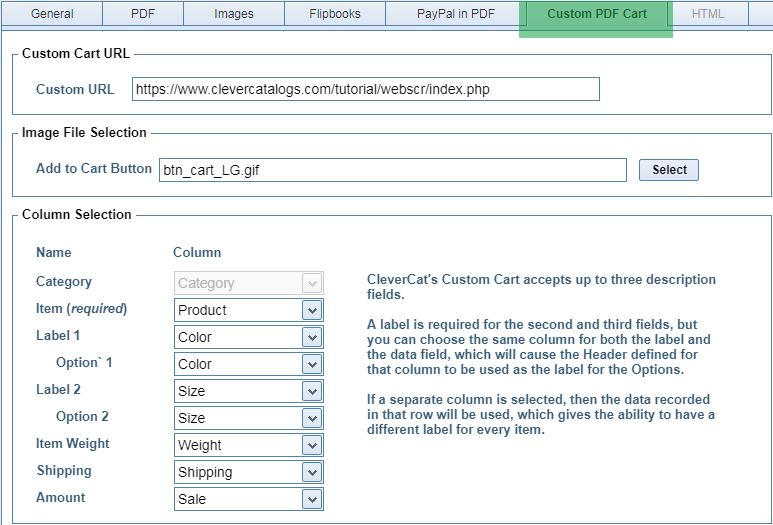773x525 pixels.
Task: Open the Images tab
Action: pyautogui.click(x=233, y=14)
